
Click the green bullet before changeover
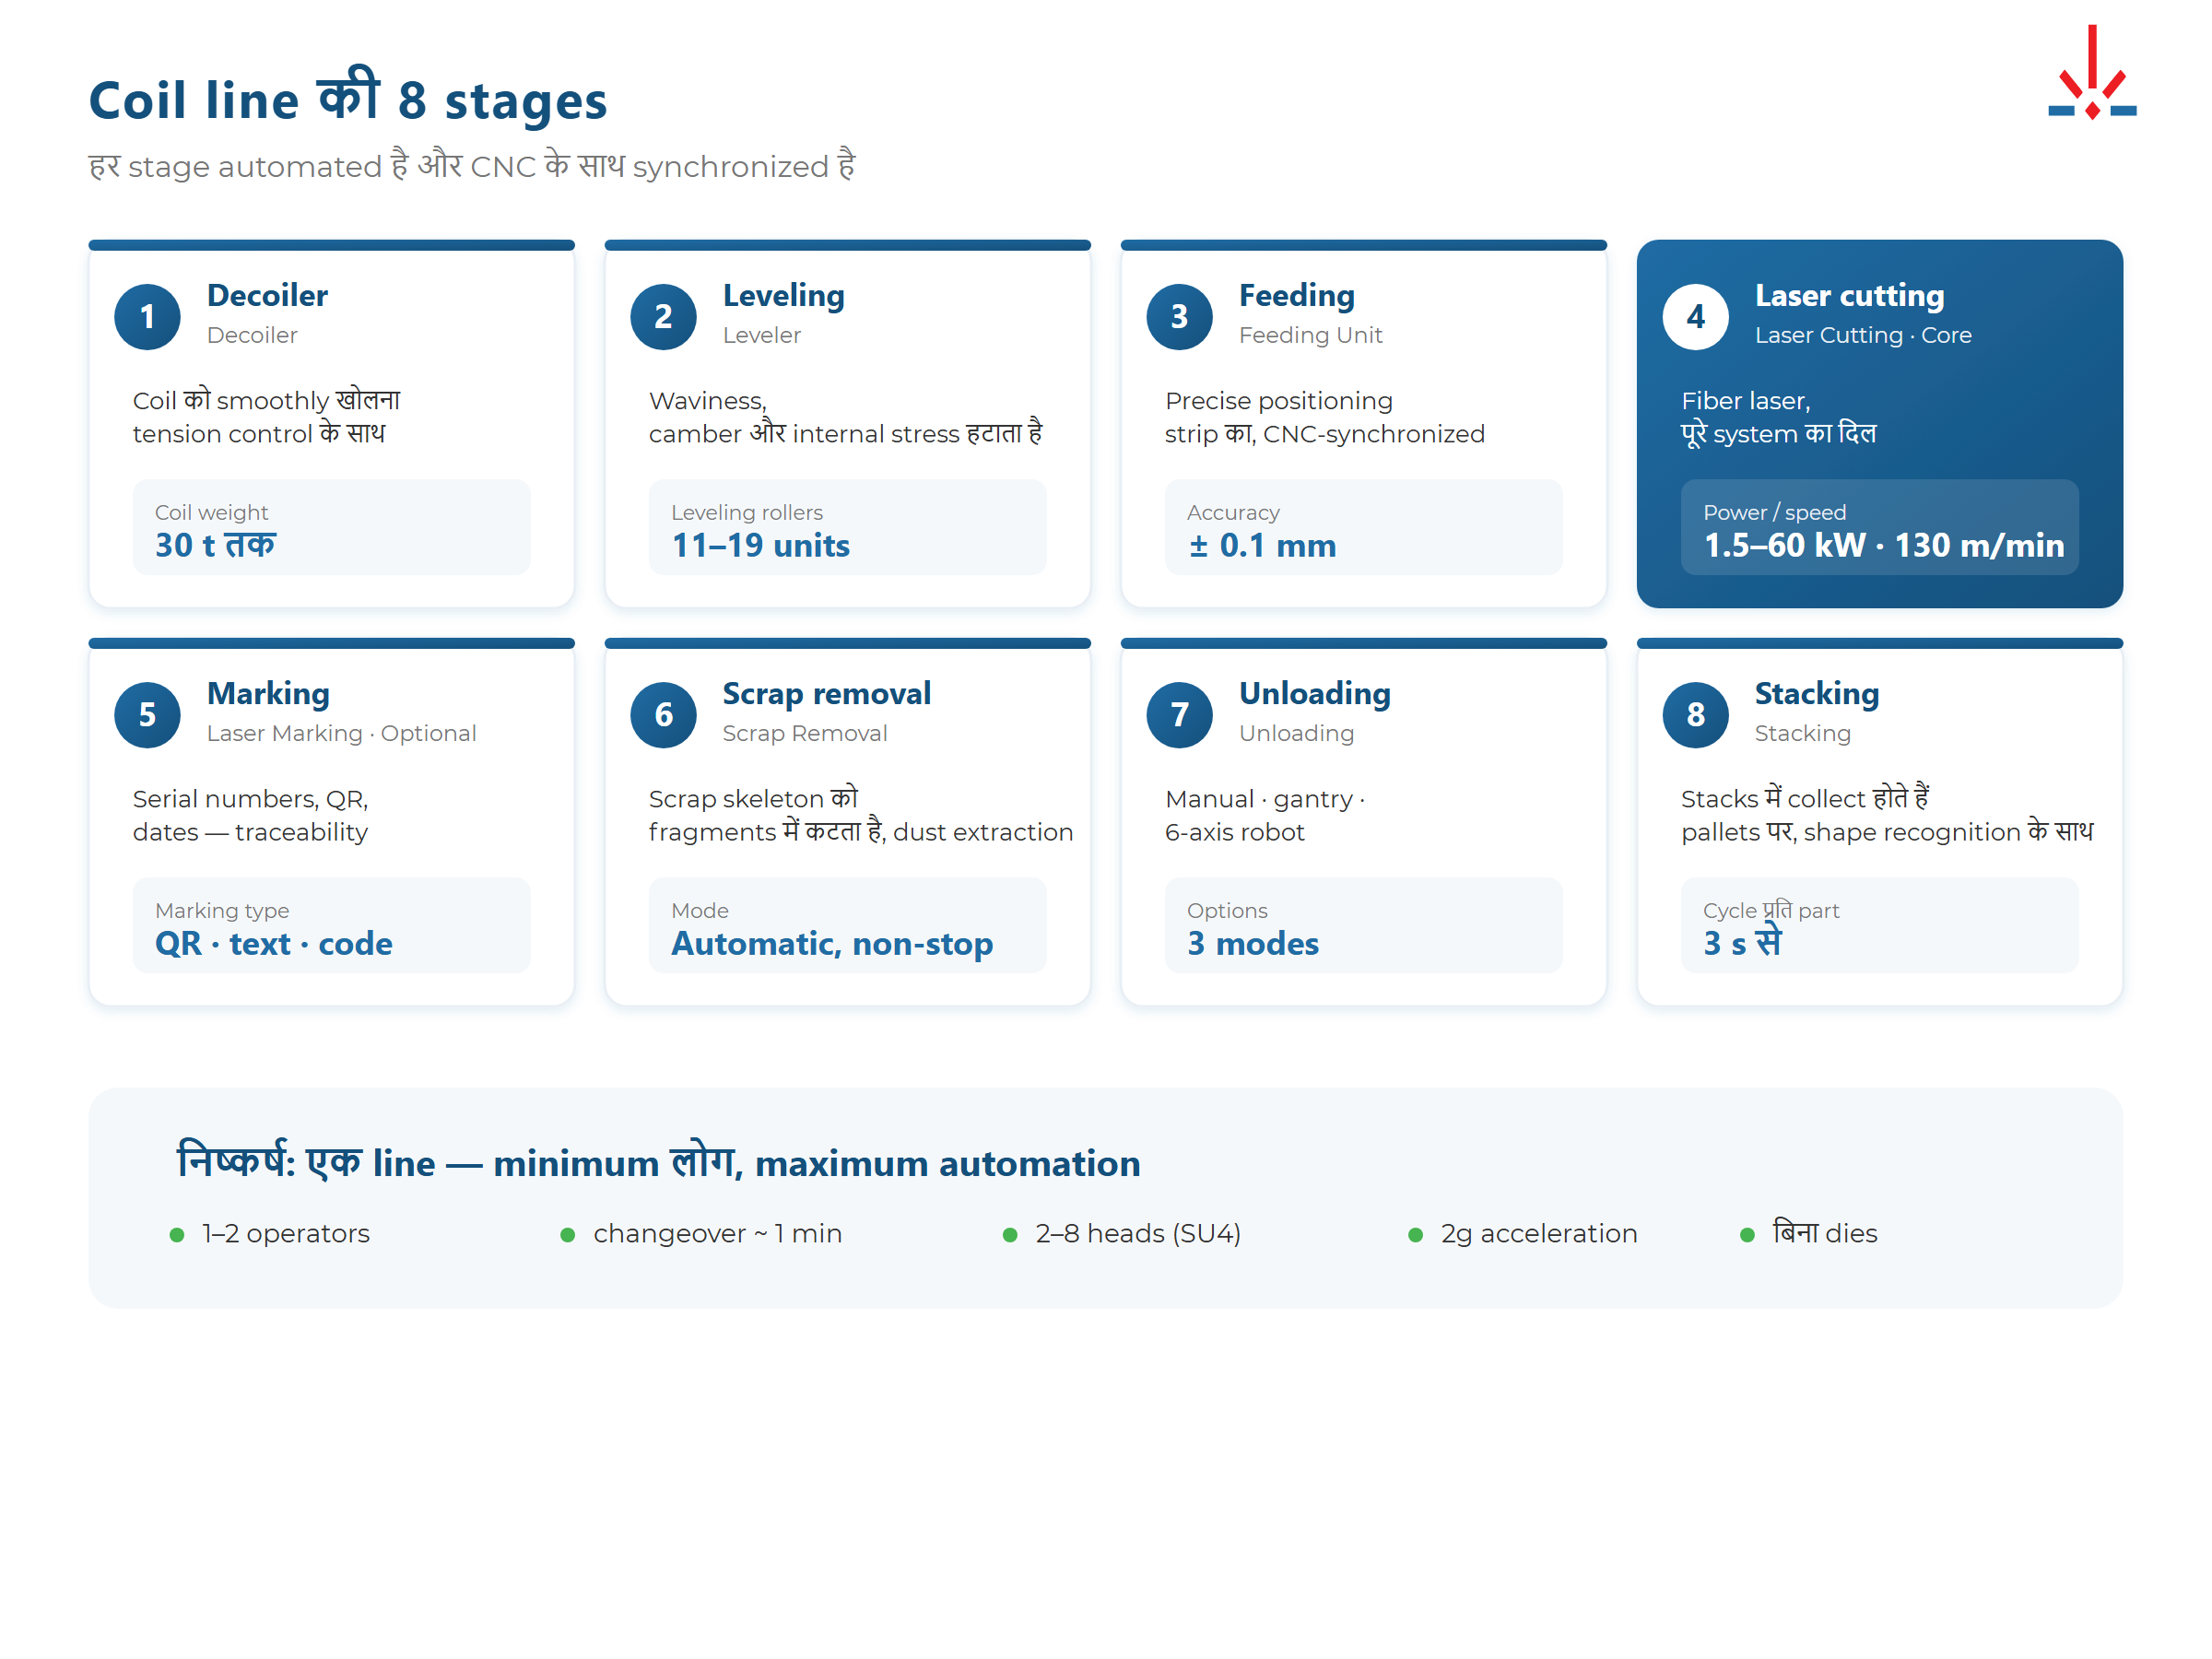pos(567,1235)
